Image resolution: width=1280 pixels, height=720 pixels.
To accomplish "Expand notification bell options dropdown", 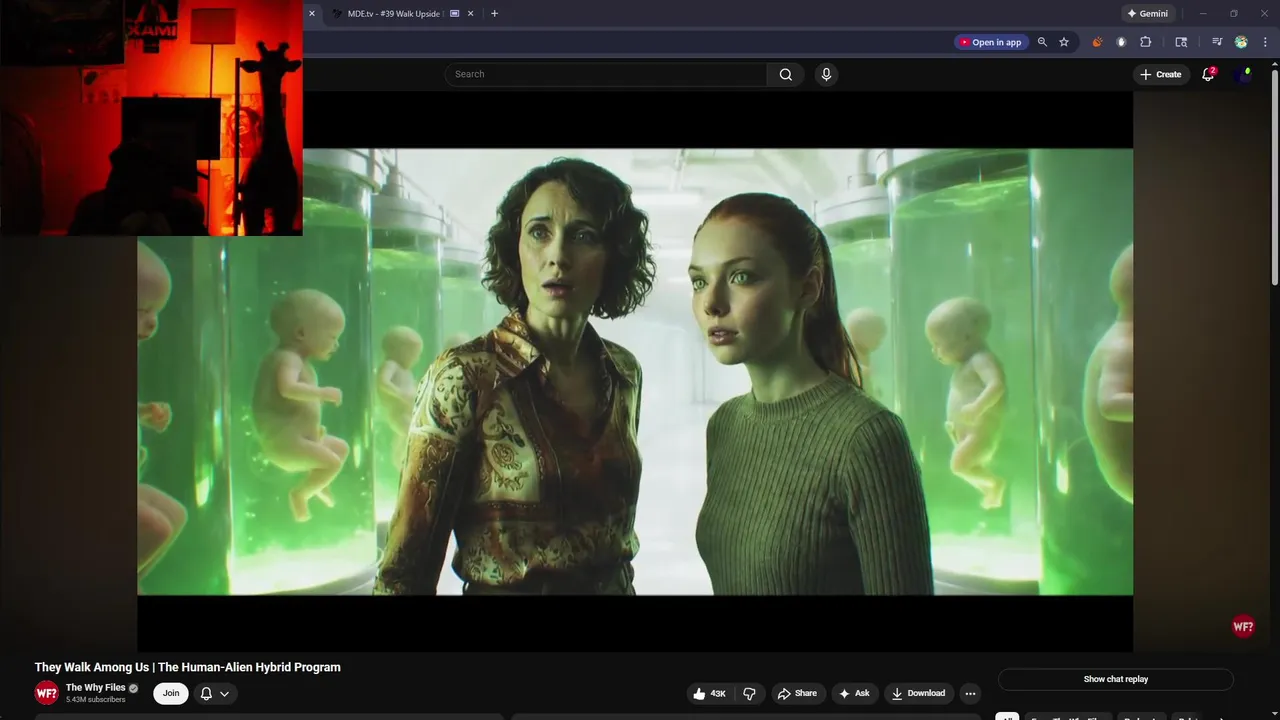I will pos(224,694).
